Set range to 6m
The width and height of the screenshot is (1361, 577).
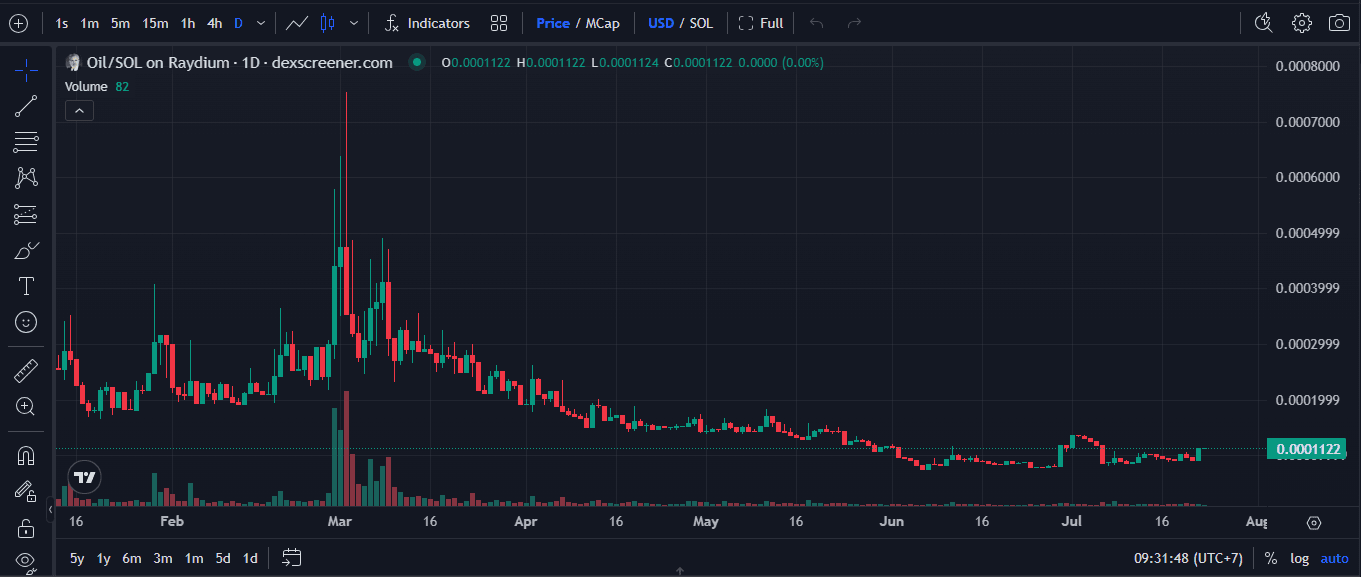pyautogui.click(x=132, y=558)
